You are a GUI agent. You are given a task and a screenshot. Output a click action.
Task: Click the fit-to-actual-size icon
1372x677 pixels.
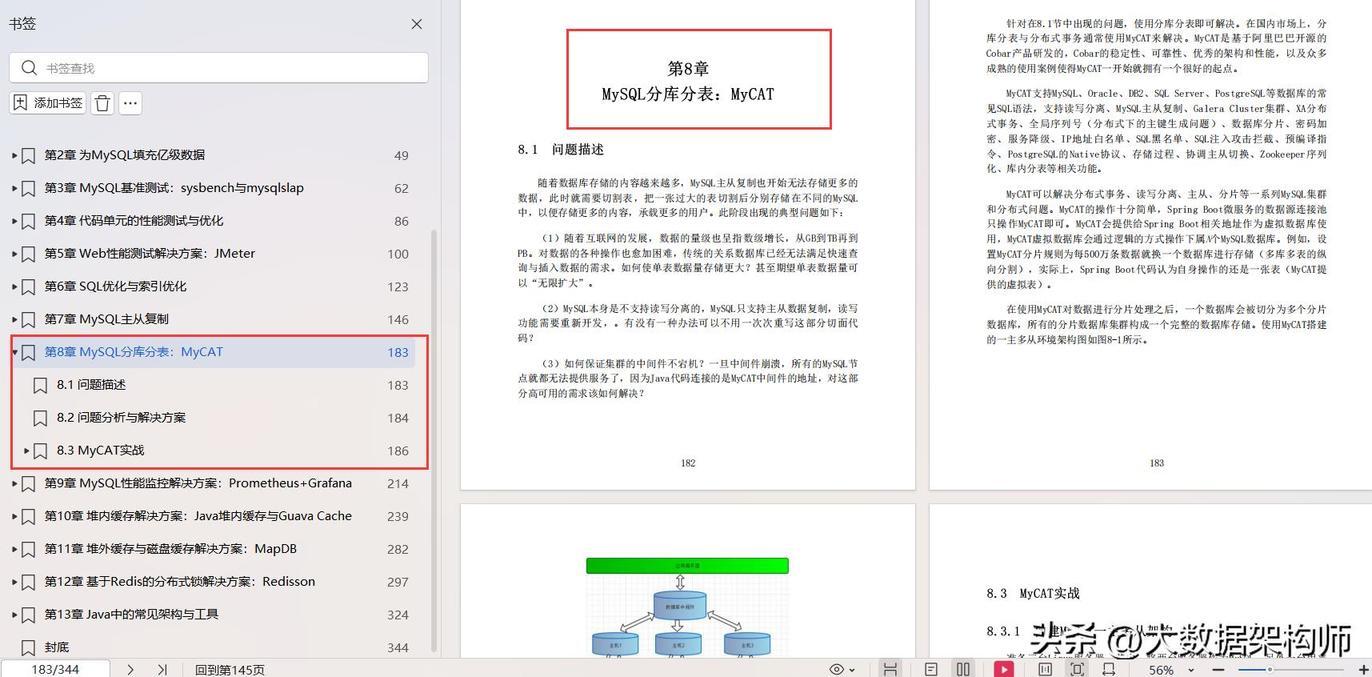point(1045,669)
